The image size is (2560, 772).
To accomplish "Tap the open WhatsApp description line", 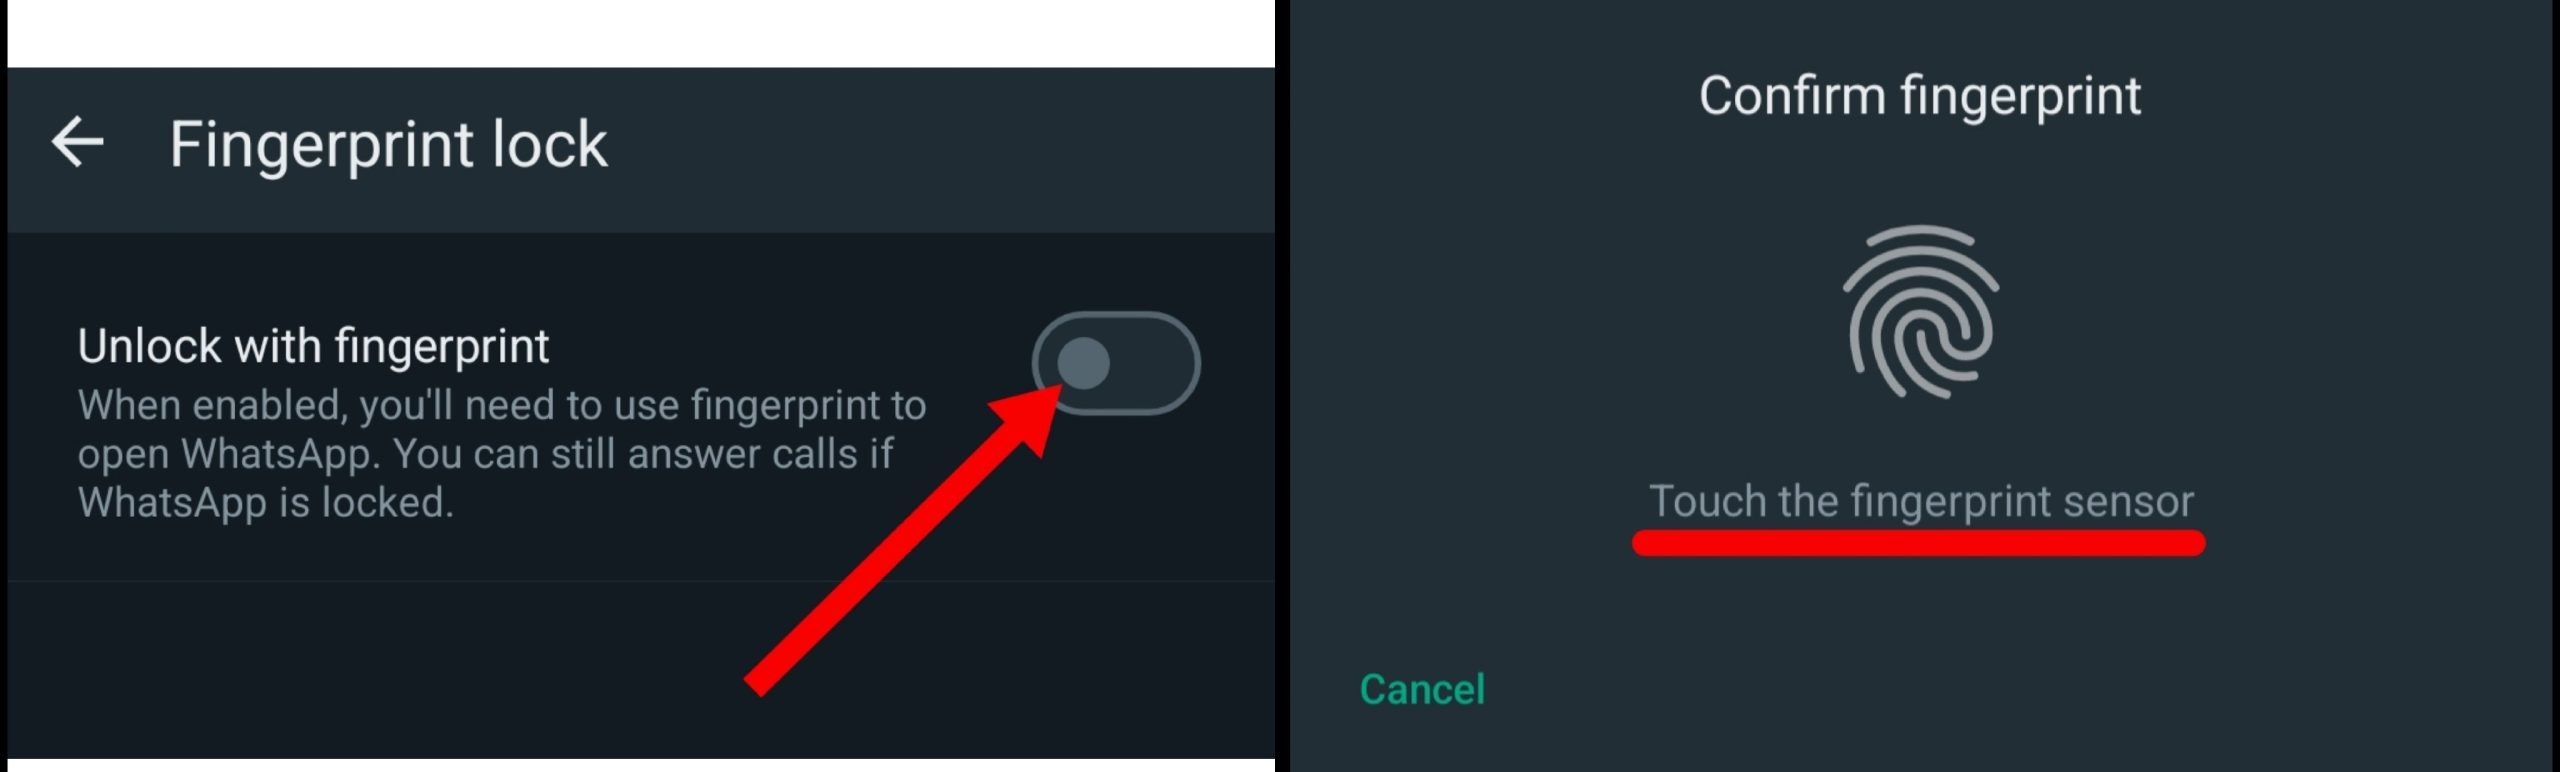I will pos(485,454).
